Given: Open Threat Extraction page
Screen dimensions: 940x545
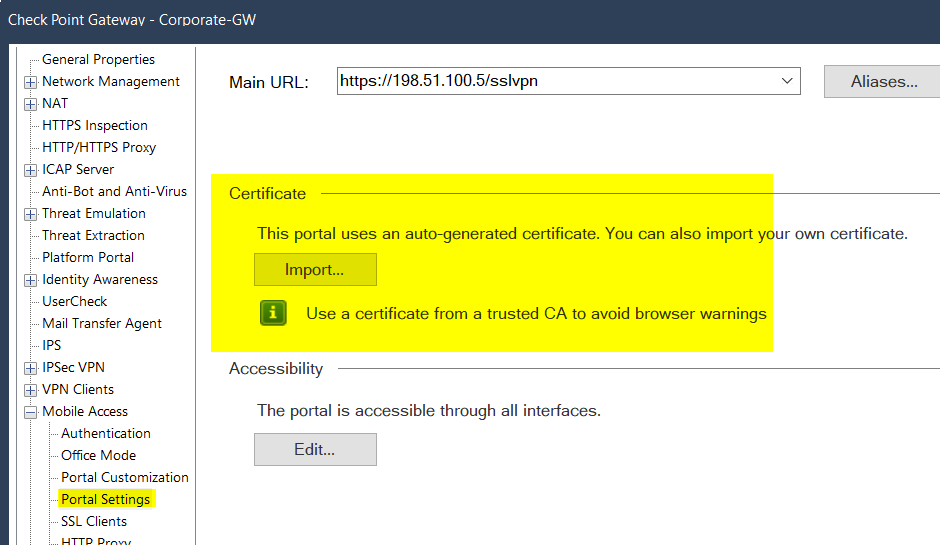Looking at the screenshot, I should [x=94, y=236].
